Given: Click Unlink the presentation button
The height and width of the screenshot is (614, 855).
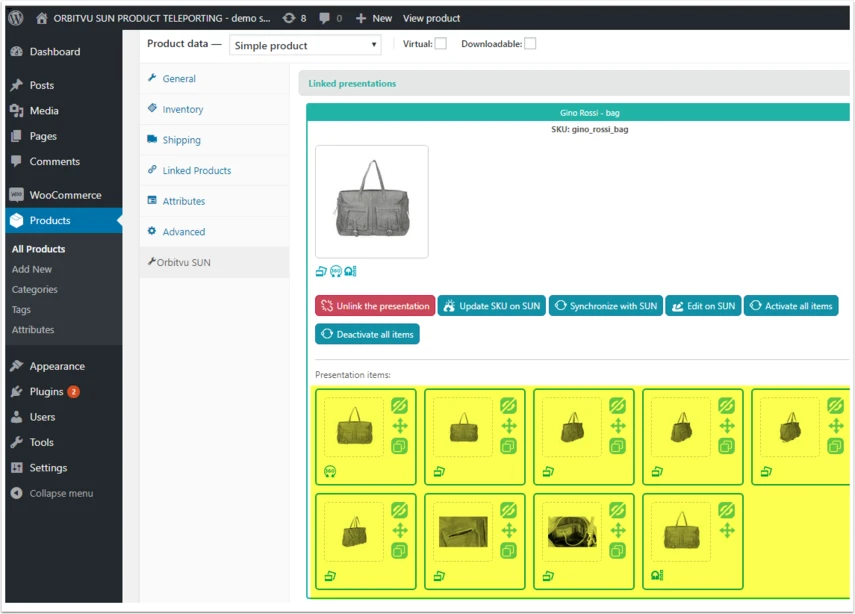Looking at the screenshot, I should pos(375,306).
